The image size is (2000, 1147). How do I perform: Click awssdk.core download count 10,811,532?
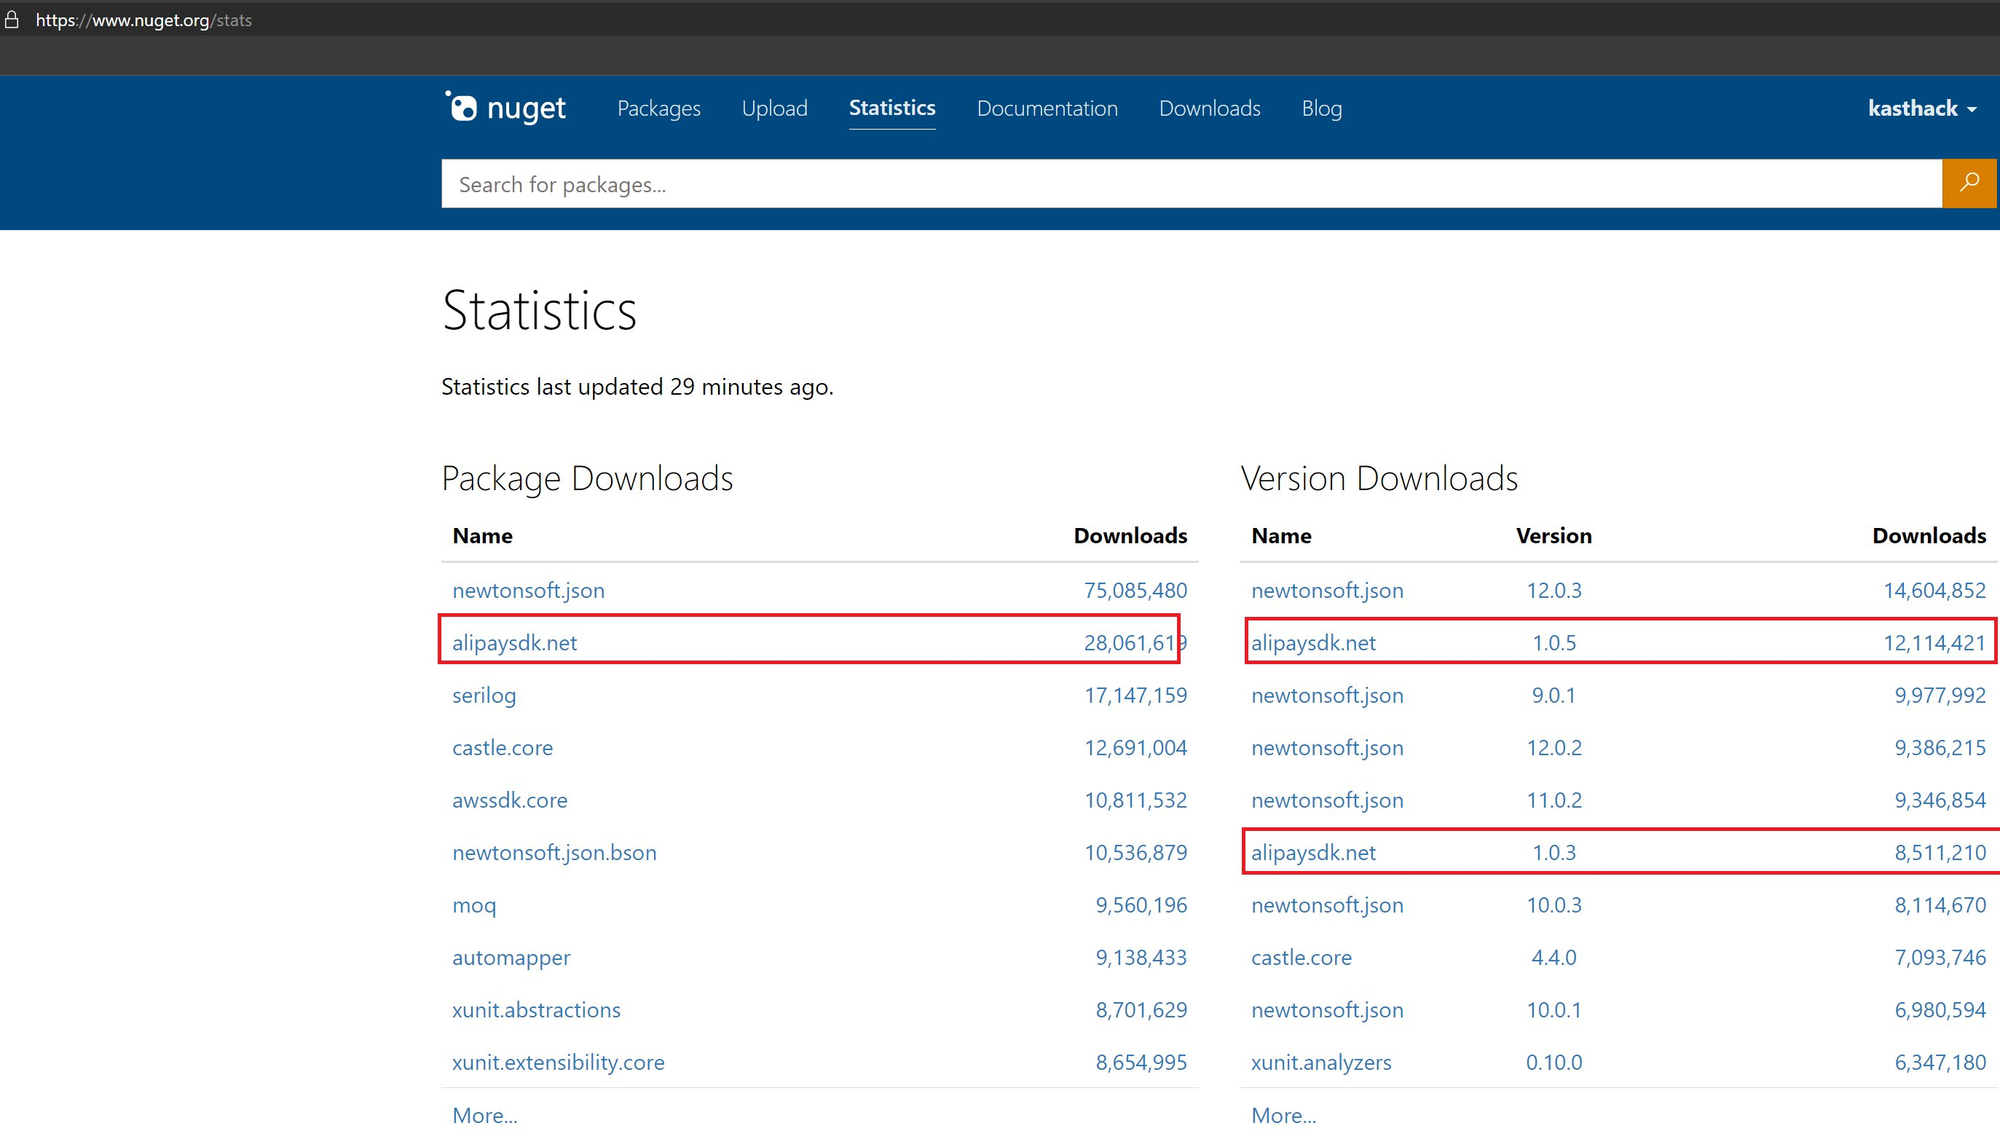click(x=1135, y=800)
